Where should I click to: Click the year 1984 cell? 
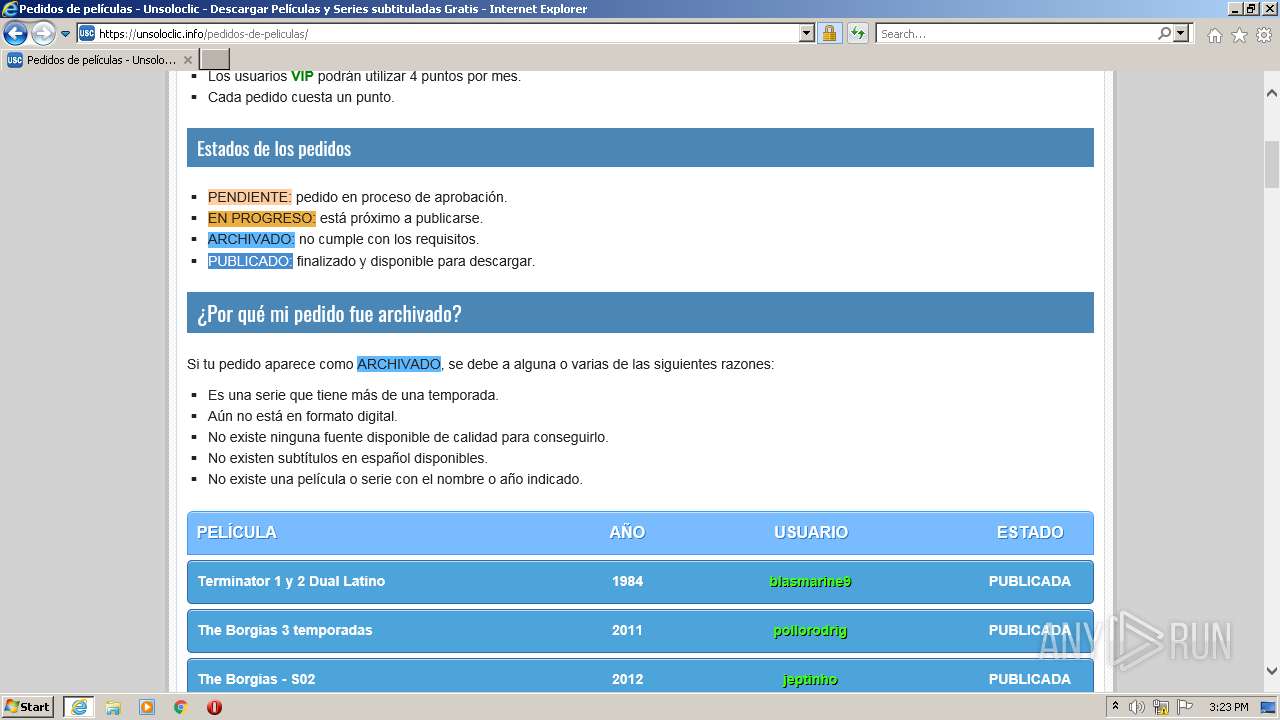pos(628,581)
